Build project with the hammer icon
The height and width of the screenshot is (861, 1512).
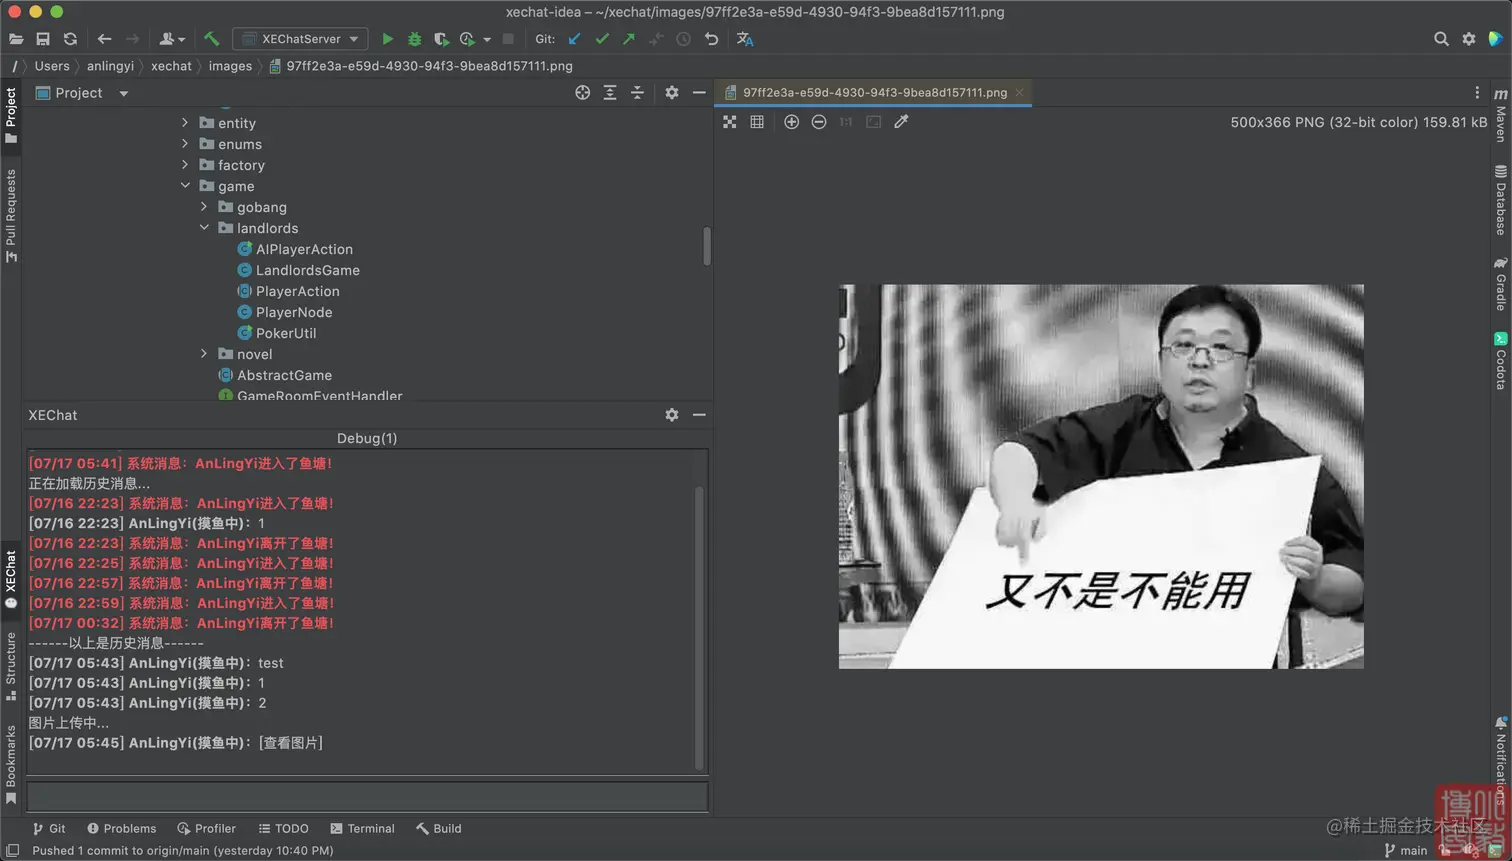coord(211,39)
